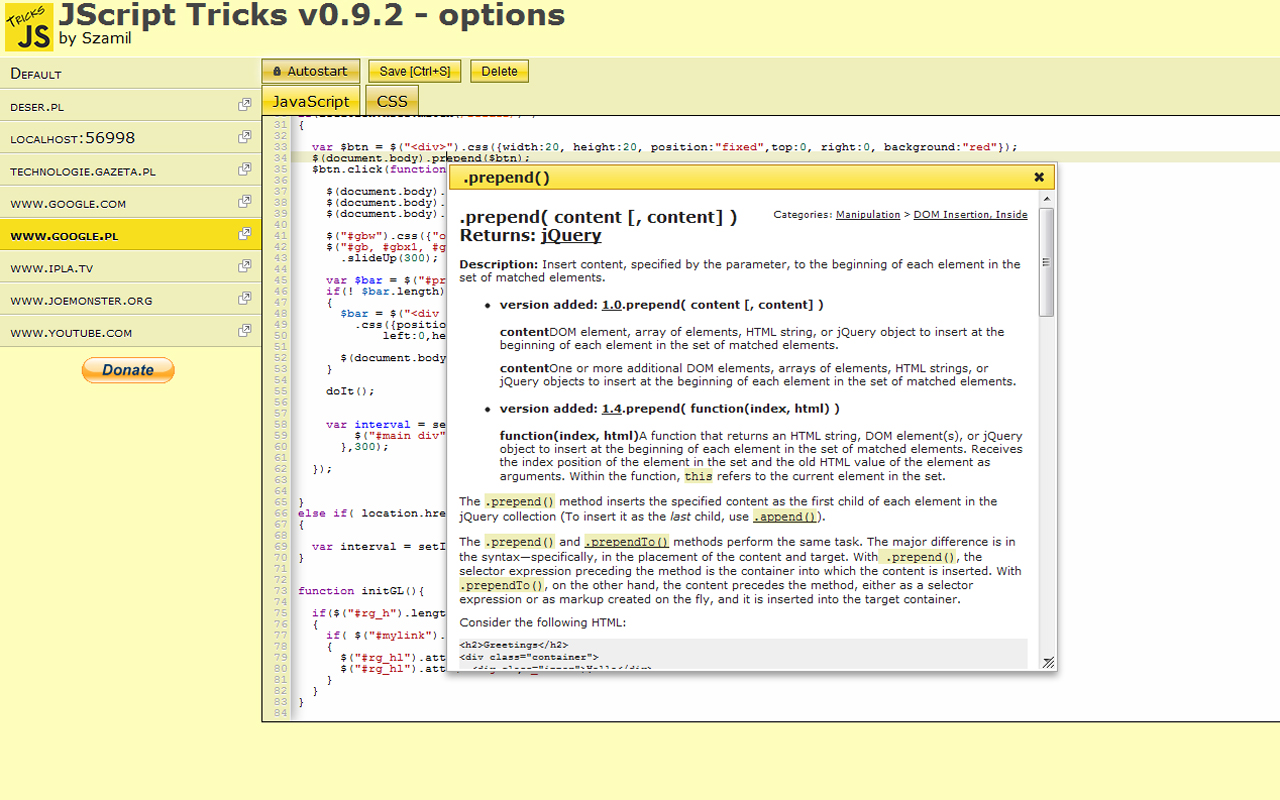The height and width of the screenshot is (800, 1280).
Task: Follow the underlined .prependTo() link
Action: [x=626, y=542]
